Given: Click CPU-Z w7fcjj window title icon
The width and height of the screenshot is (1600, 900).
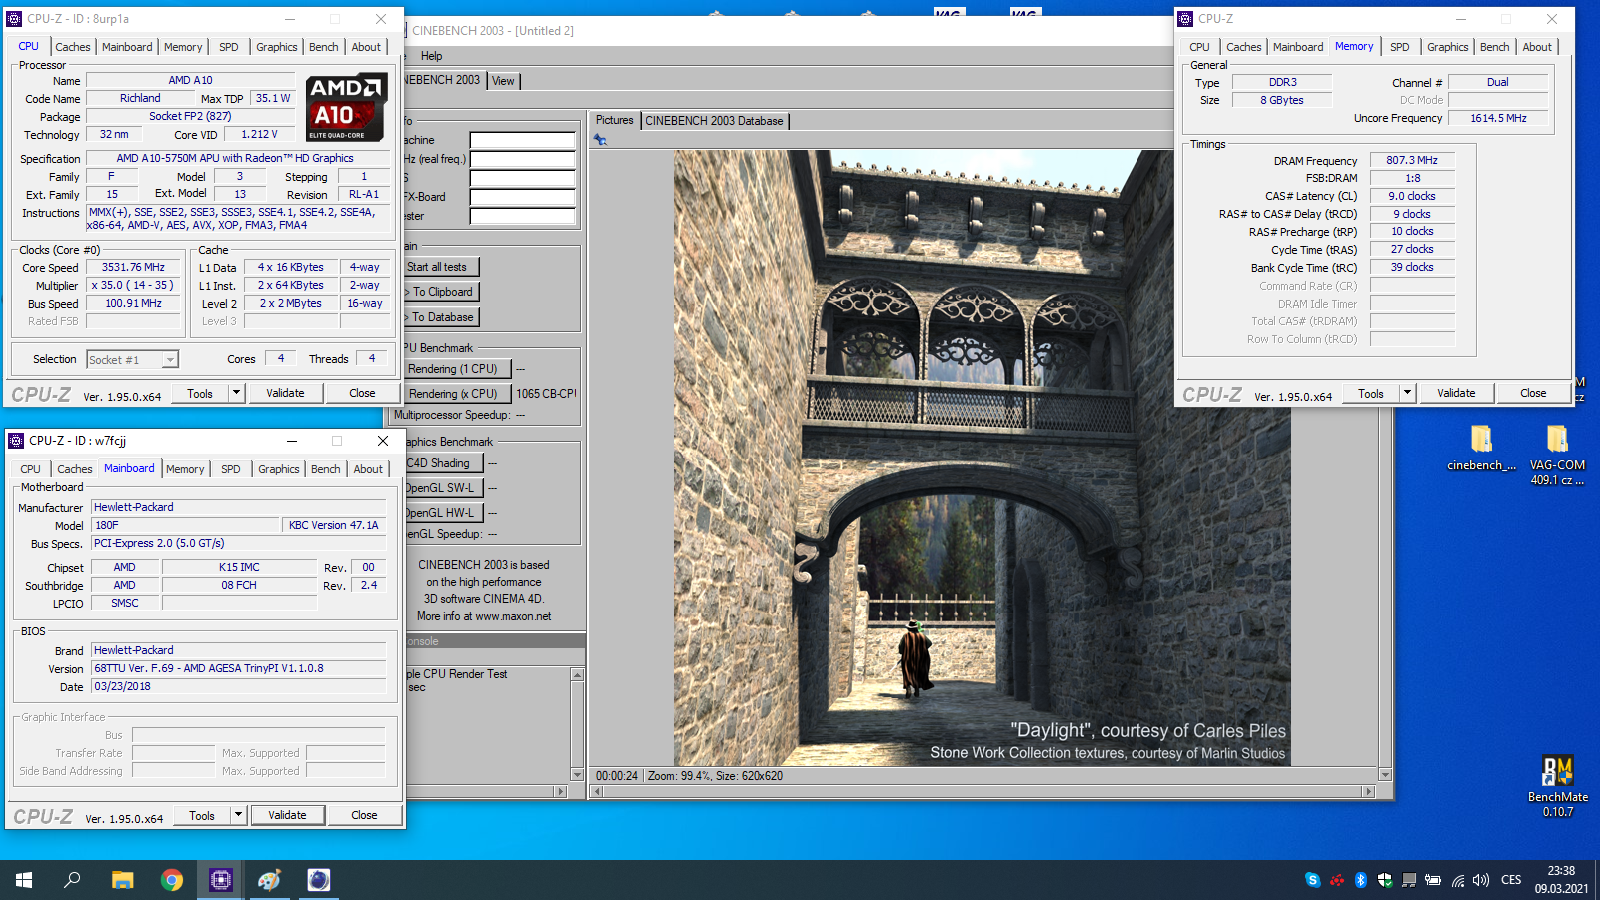Looking at the screenshot, I should pos(17,441).
